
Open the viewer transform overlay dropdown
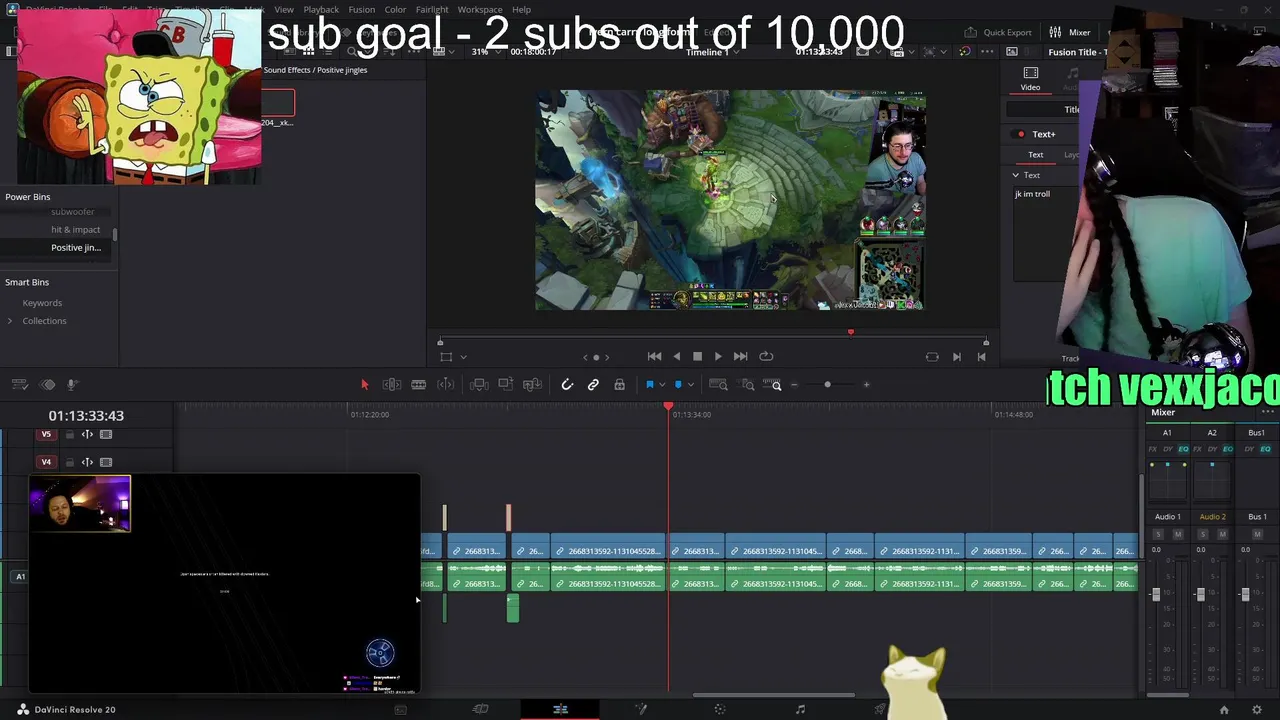(x=463, y=357)
